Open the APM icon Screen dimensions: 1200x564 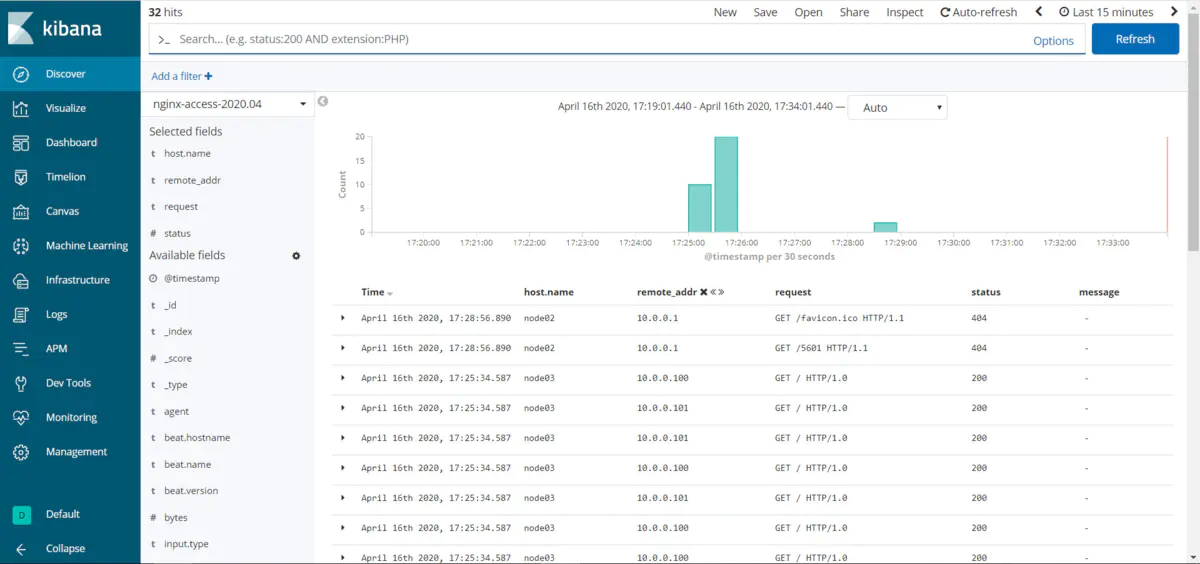pos(21,349)
